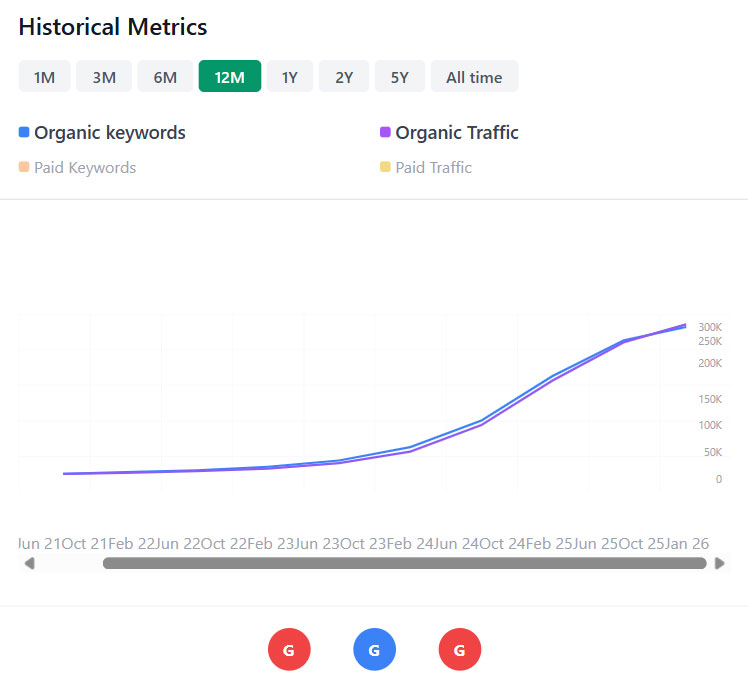
Task: Toggle the Organic Traffic series
Action: point(457,133)
